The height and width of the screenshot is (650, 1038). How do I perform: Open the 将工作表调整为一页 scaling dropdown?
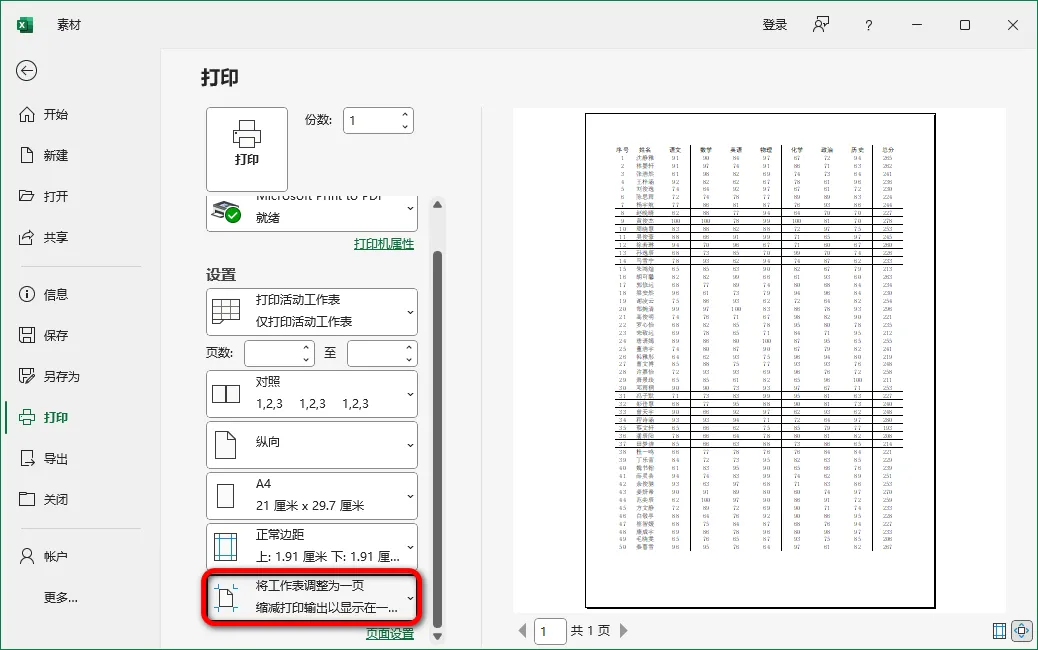(312, 598)
